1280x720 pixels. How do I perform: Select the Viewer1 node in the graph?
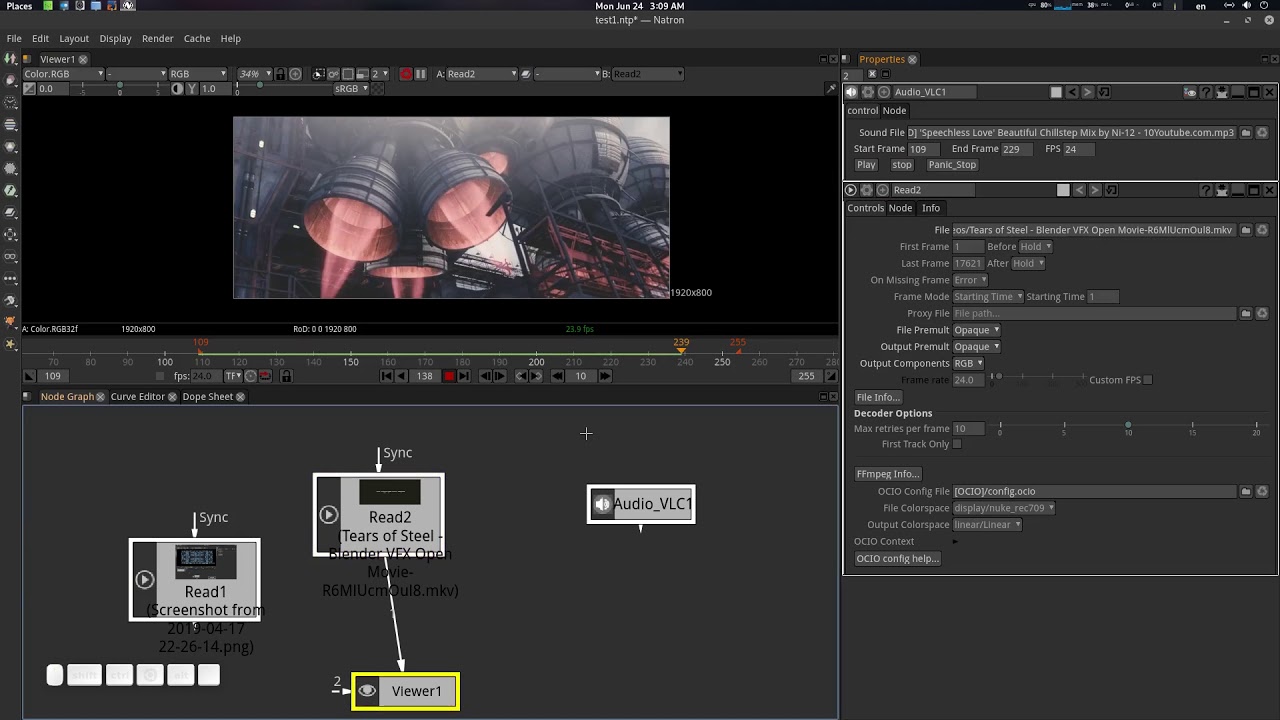pos(405,691)
